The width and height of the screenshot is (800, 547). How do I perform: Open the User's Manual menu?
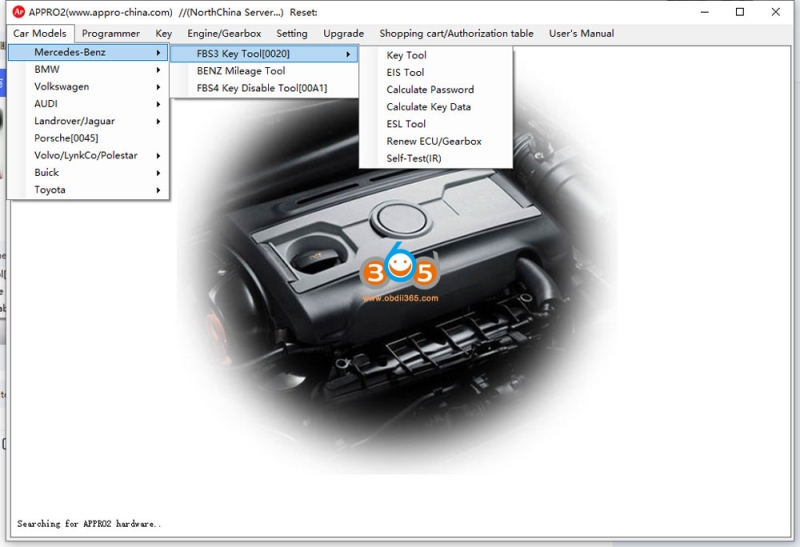[x=581, y=34]
